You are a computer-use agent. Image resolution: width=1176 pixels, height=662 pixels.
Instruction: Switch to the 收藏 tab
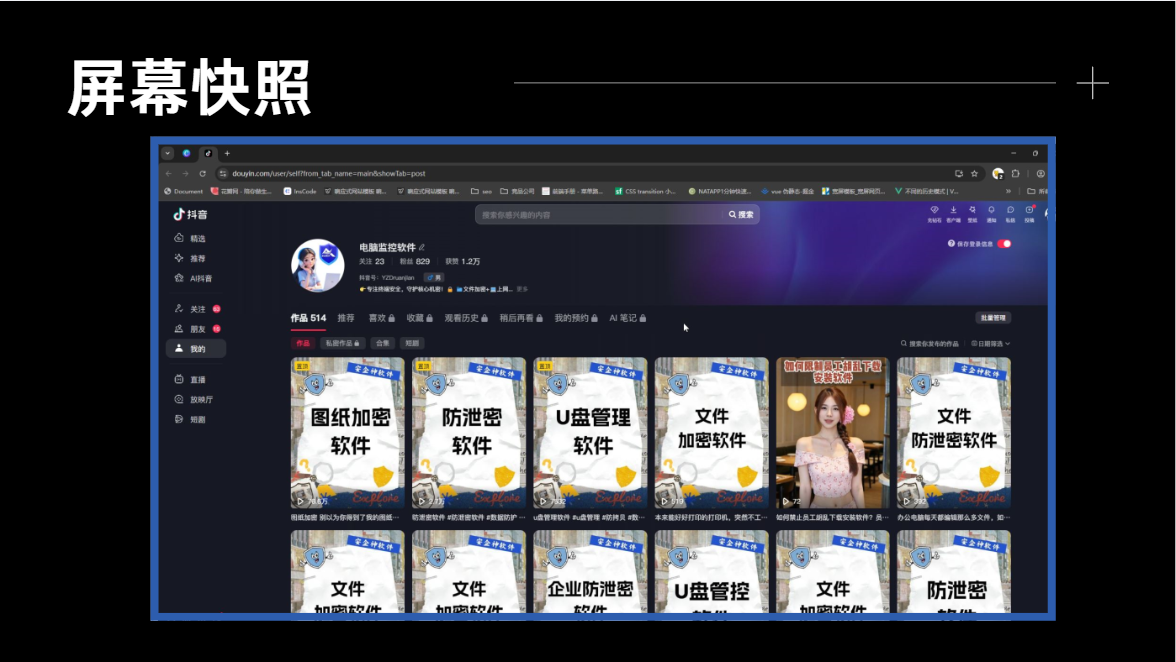(x=419, y=318)
